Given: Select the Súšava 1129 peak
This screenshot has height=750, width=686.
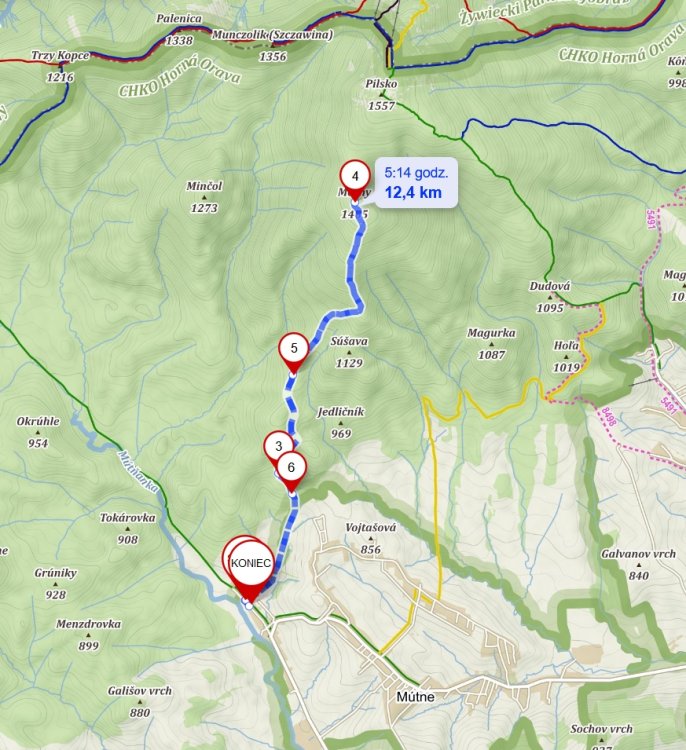Looking at the screenshot, I should 349,352.
